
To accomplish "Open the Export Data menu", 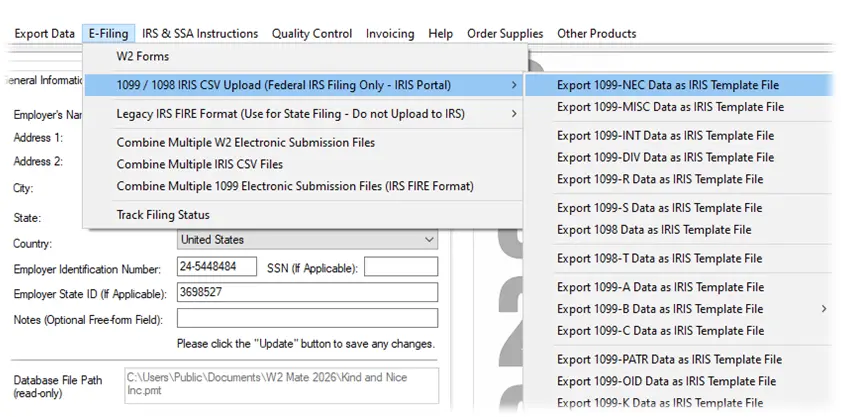I will click(x=45, y=33).
